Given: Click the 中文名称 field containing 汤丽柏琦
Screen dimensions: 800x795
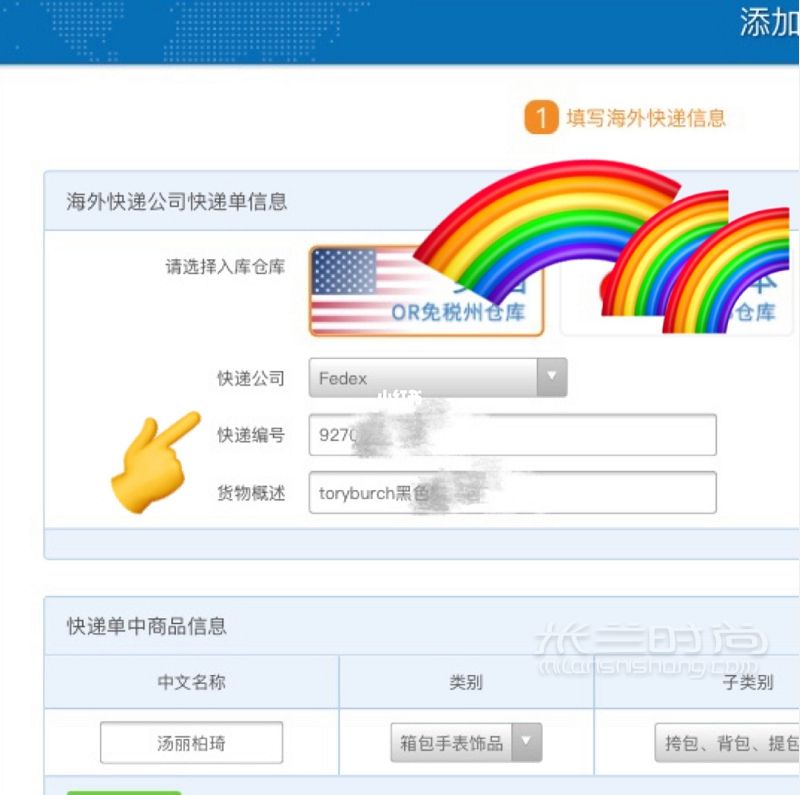Looking at the screenshot, I should 191,743.
